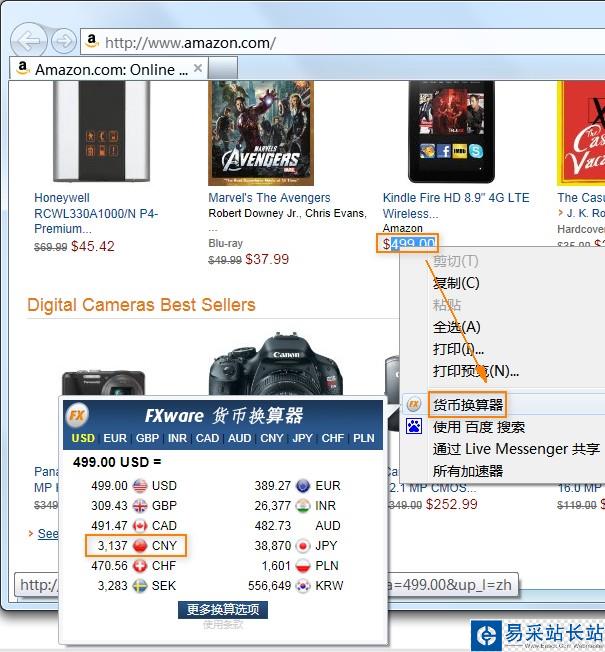Select EUR in the currency bar
This screenshot has height=652, width=605.
pyautogui.click(x=115, y=438)
